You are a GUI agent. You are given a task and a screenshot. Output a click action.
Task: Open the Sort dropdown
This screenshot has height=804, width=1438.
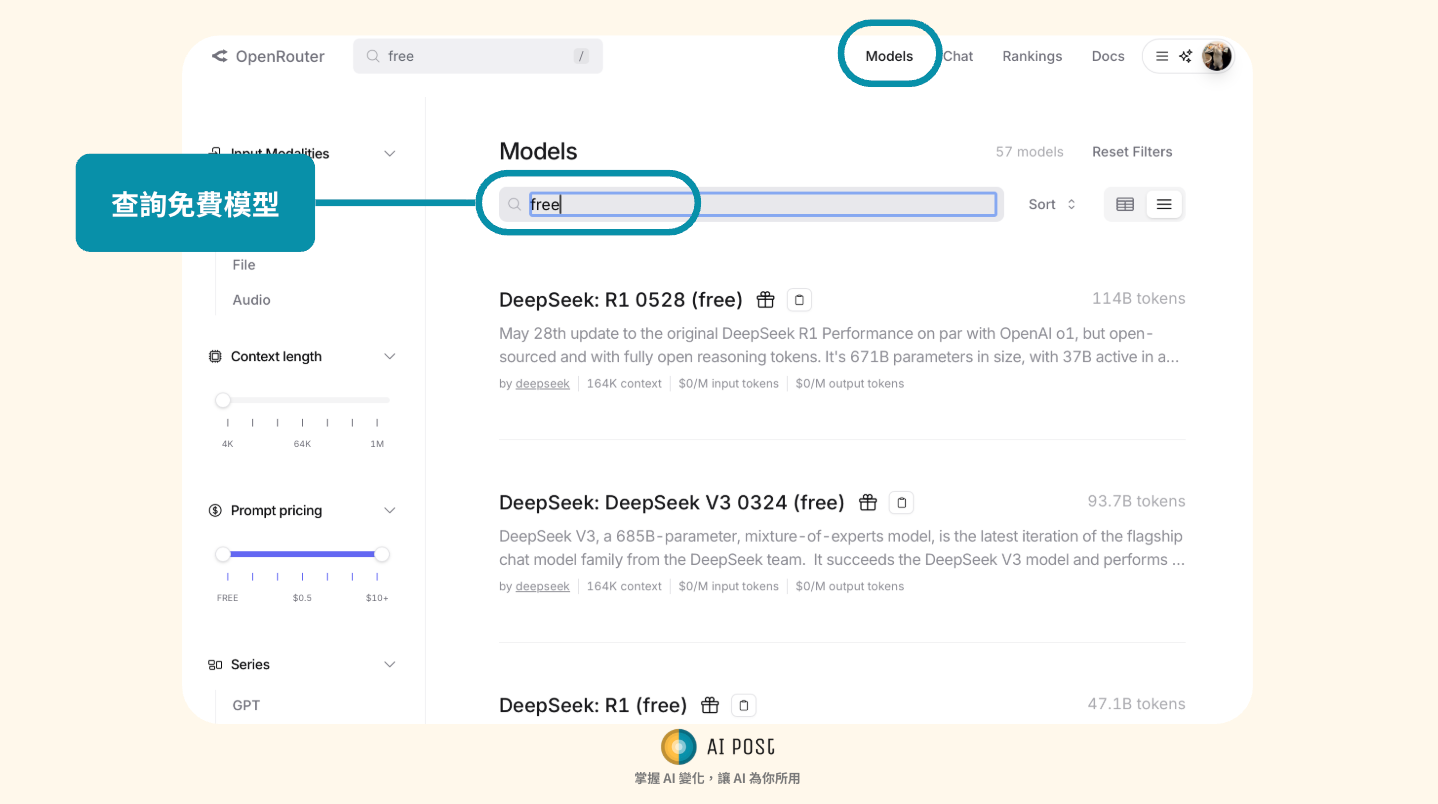tap(1052, 204)
